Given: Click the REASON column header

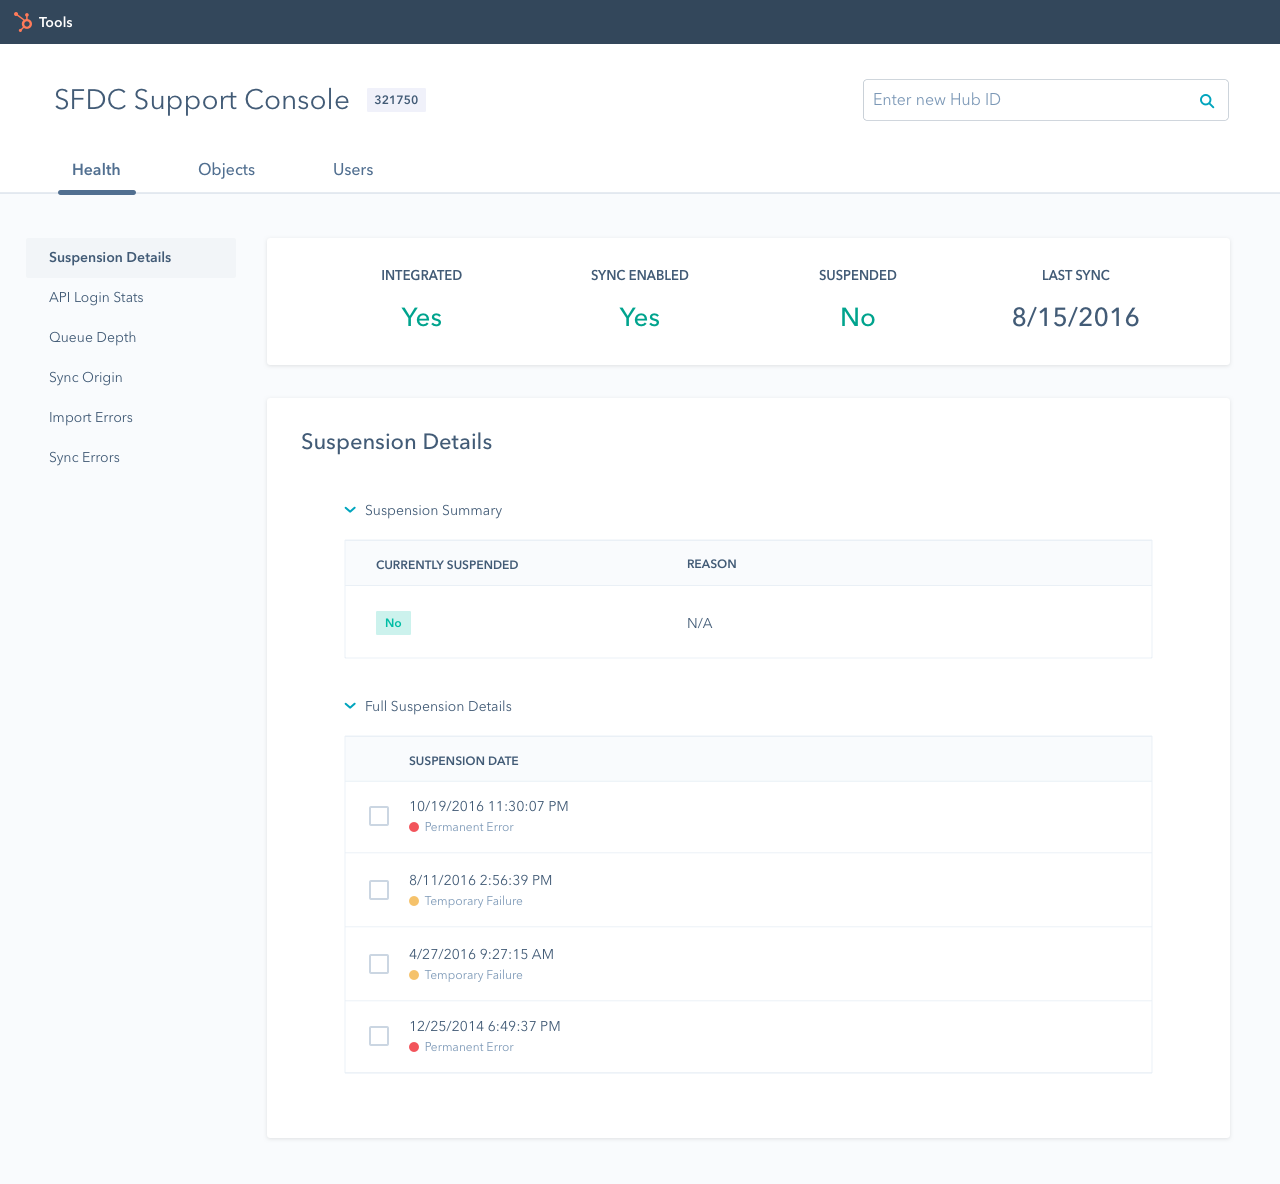Looking at the screenshot, I should coord(711,564).
